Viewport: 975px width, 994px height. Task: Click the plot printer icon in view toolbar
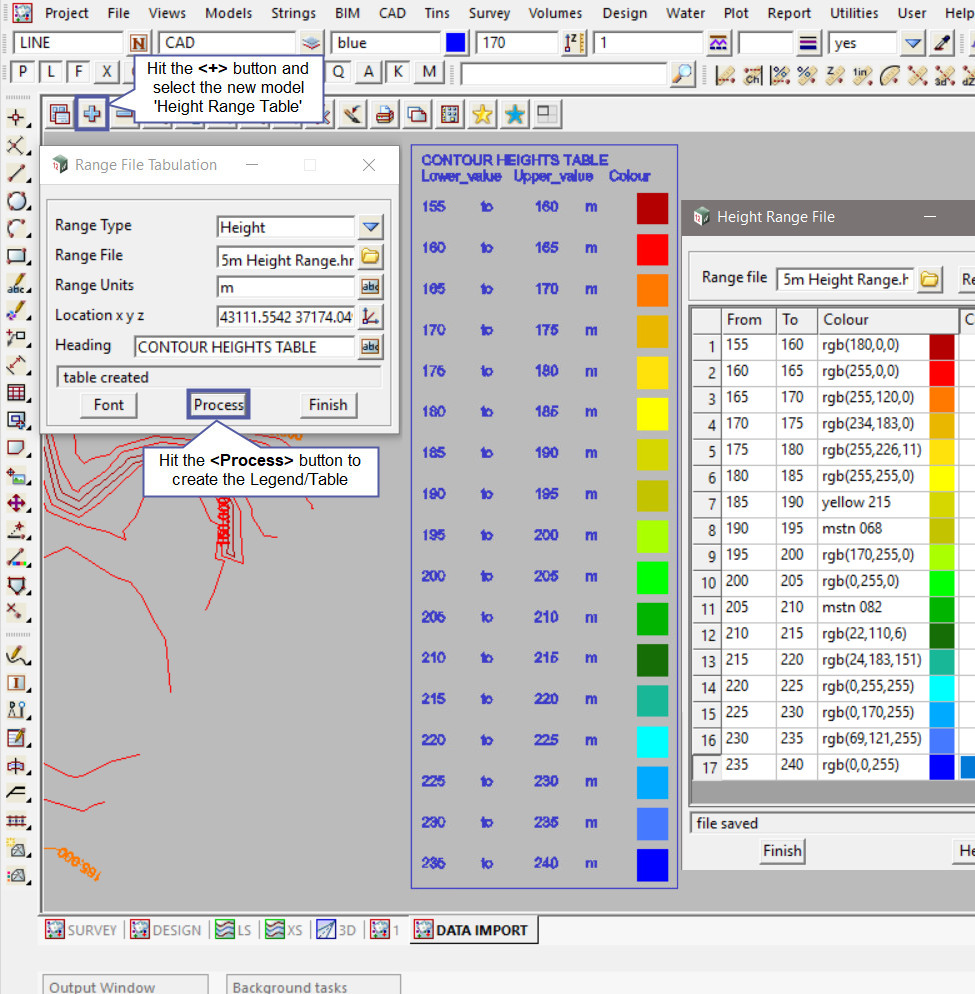tap(384, 114)
